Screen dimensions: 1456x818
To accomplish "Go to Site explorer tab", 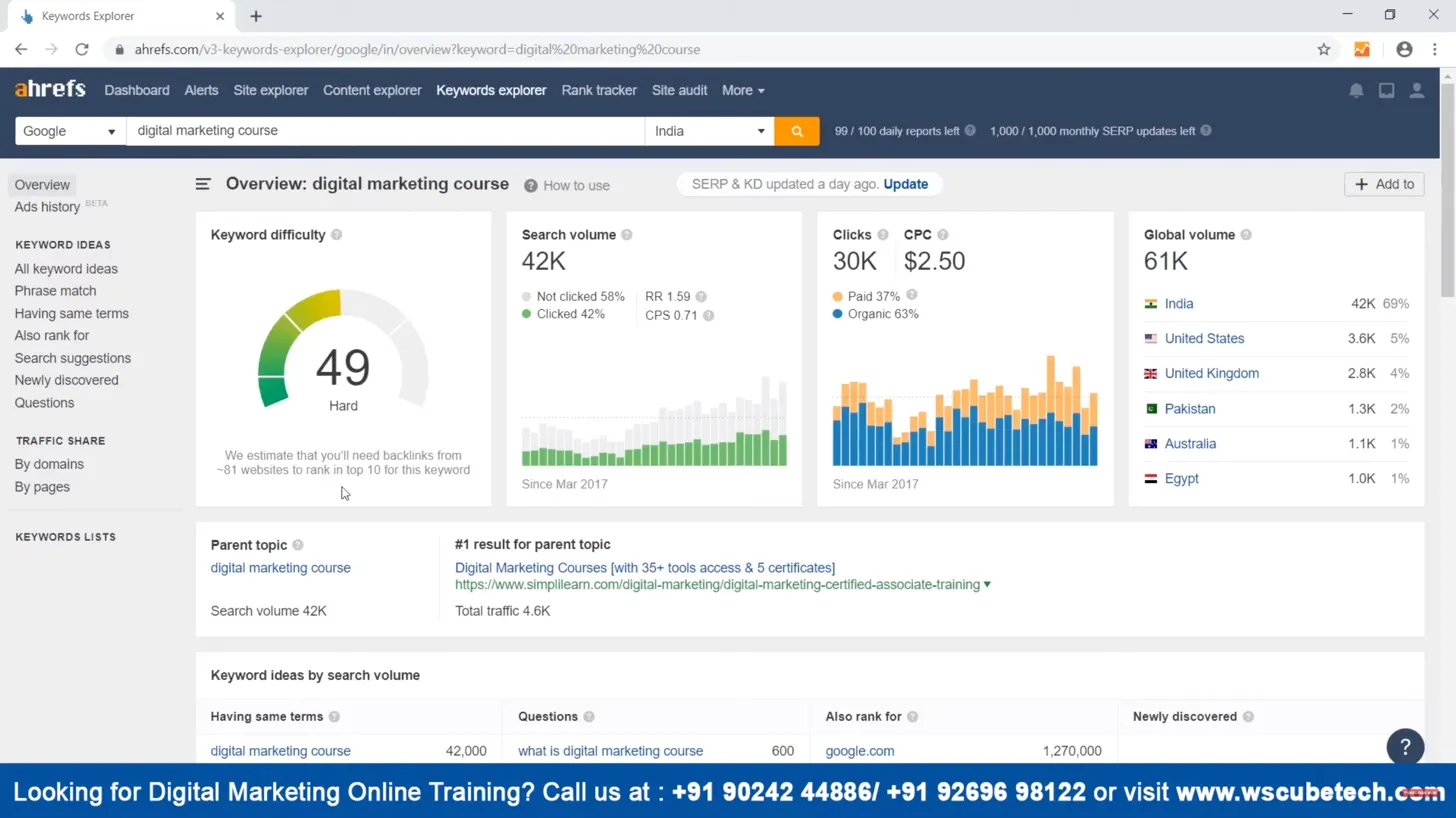I will point(270,90).
